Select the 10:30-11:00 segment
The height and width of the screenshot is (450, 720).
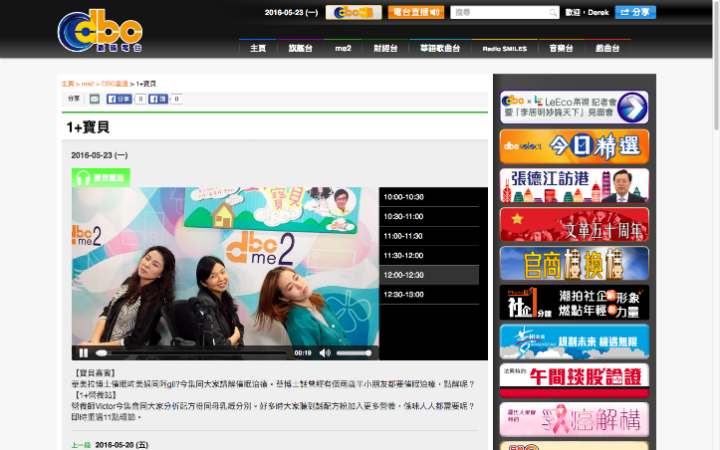coord(429,217)
